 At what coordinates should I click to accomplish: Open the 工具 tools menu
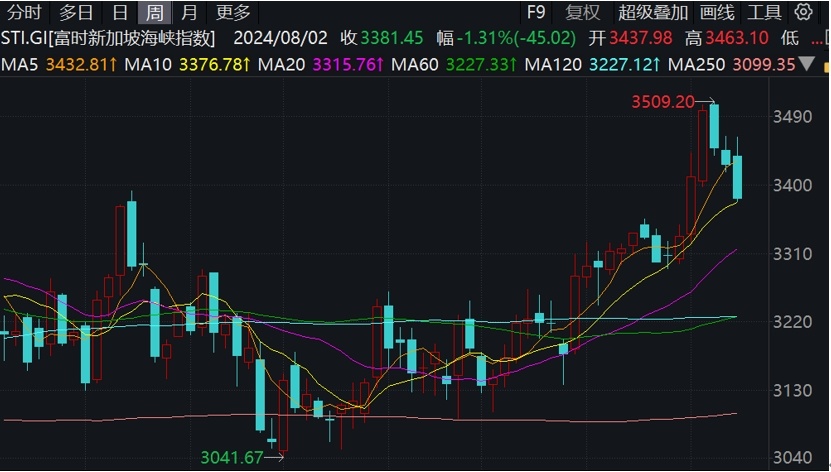coord(764,12)
